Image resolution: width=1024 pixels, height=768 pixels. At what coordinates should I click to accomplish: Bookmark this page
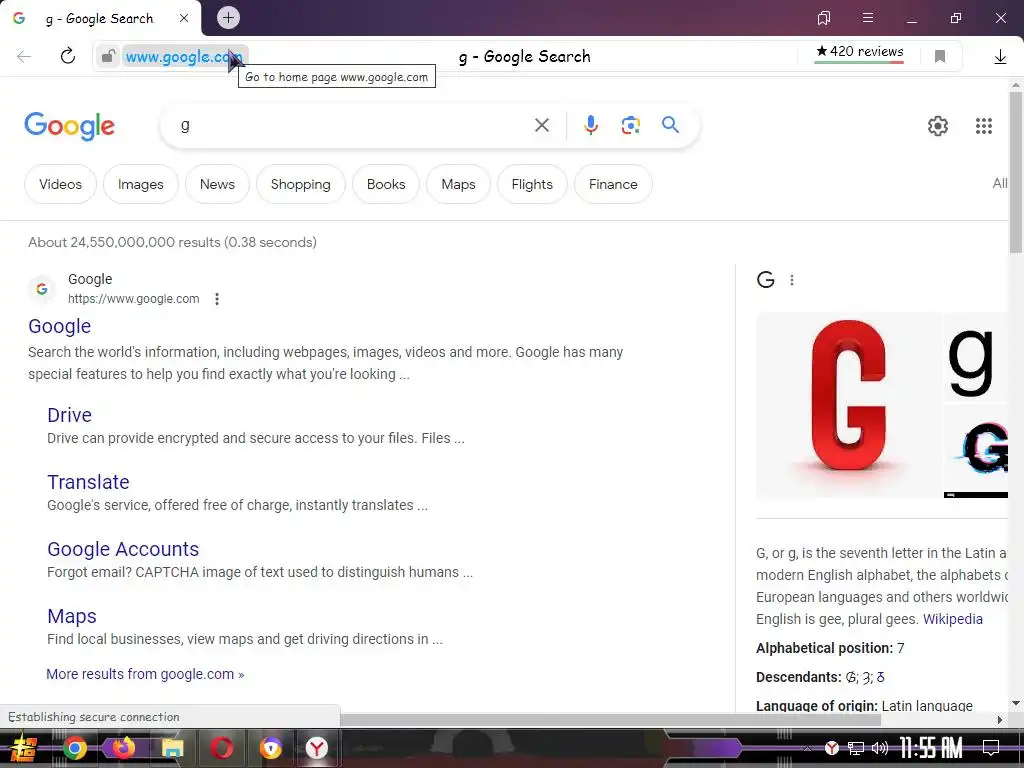pos(940,57)
